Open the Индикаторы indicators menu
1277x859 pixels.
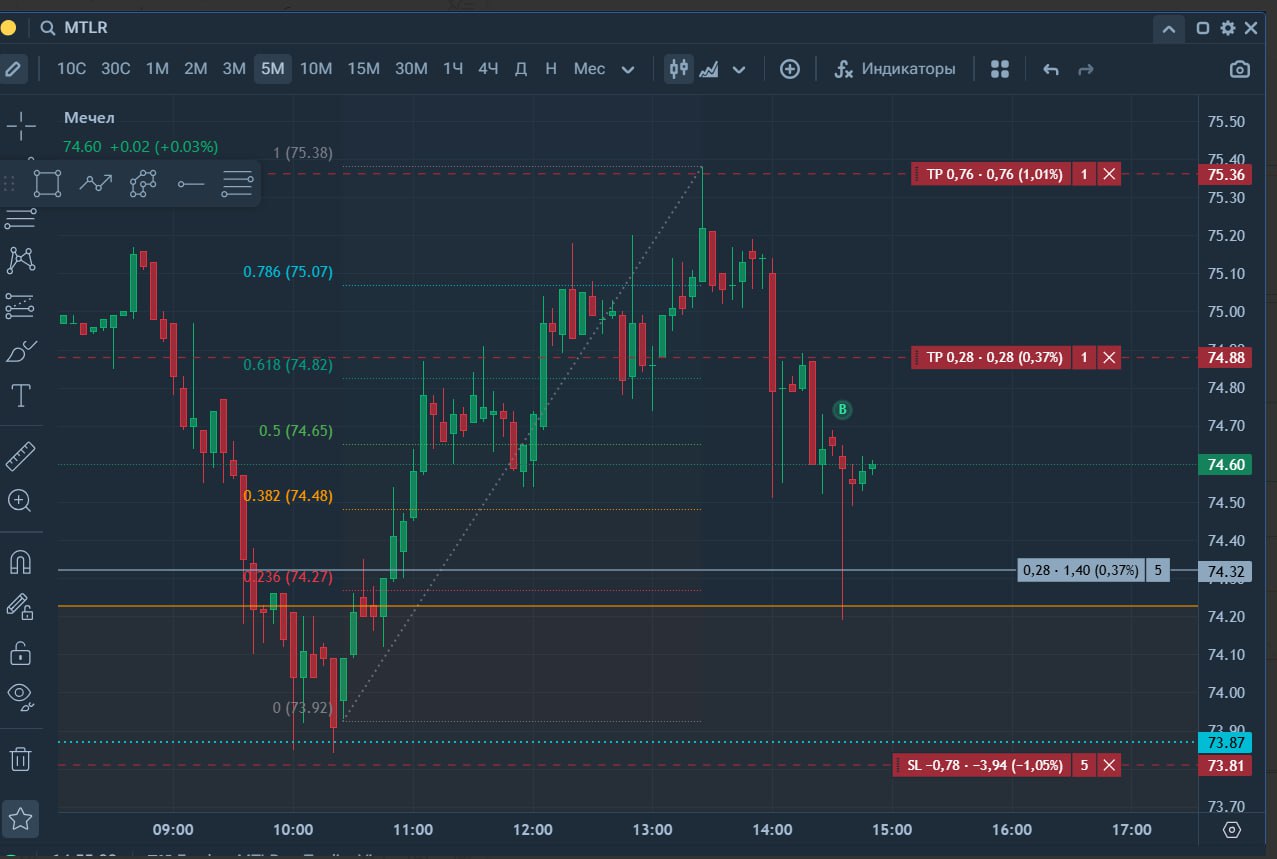pyautogui.click(x=895, y=69)
